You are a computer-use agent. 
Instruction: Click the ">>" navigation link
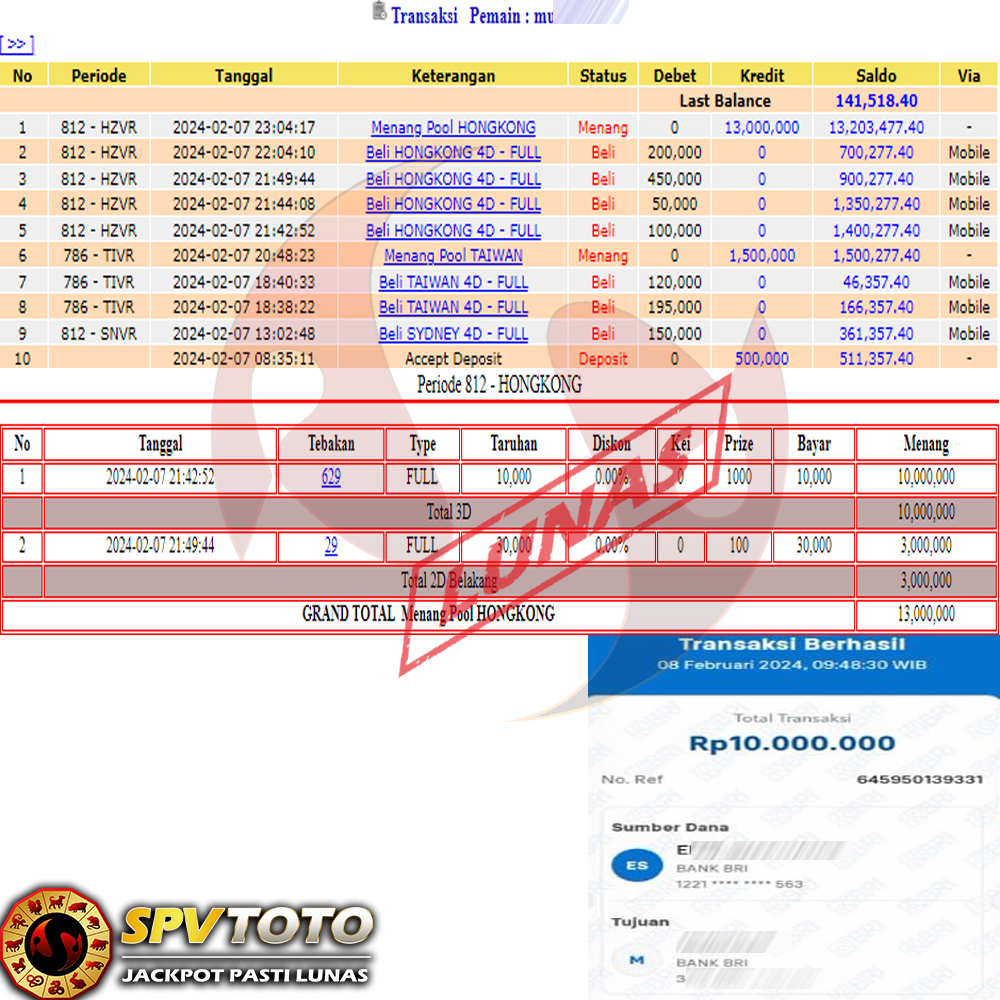[x=17, y=44]
